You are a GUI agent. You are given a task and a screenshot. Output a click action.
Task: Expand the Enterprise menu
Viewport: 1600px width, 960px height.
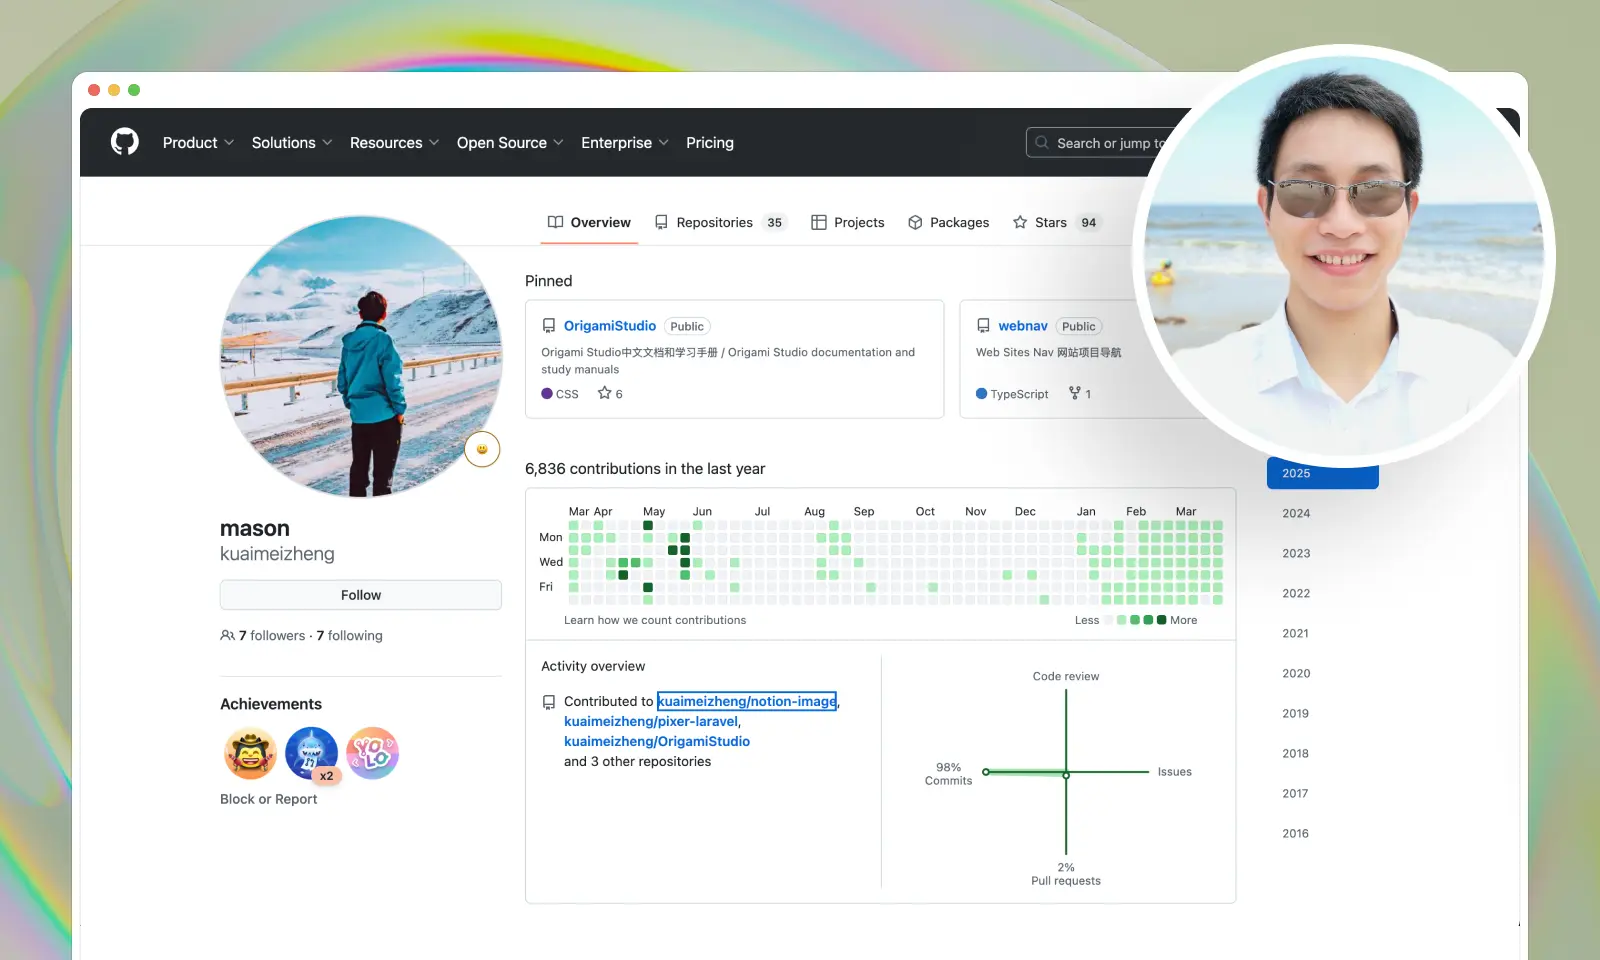625,143
